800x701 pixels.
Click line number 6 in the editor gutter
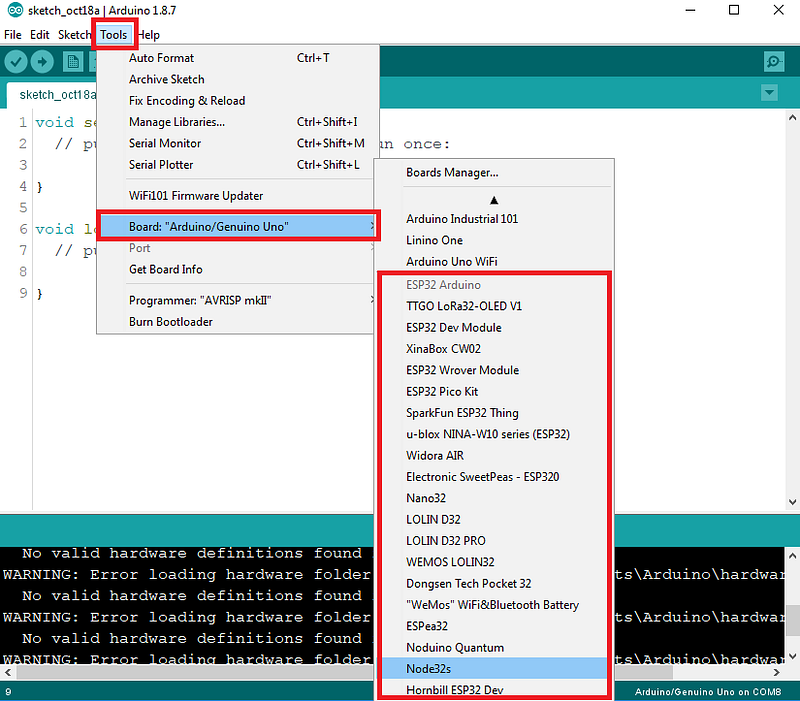click(x=23, y=229)
